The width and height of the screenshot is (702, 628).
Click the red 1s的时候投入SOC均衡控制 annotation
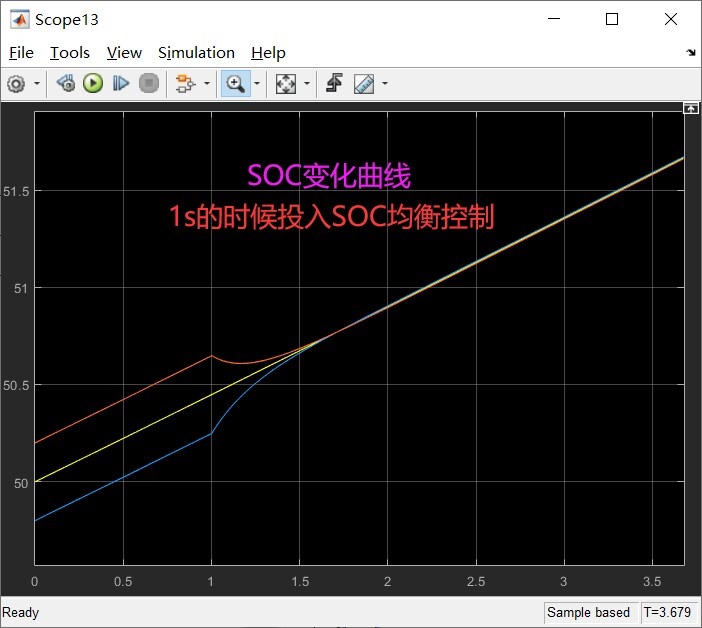(x=332, y=217)
